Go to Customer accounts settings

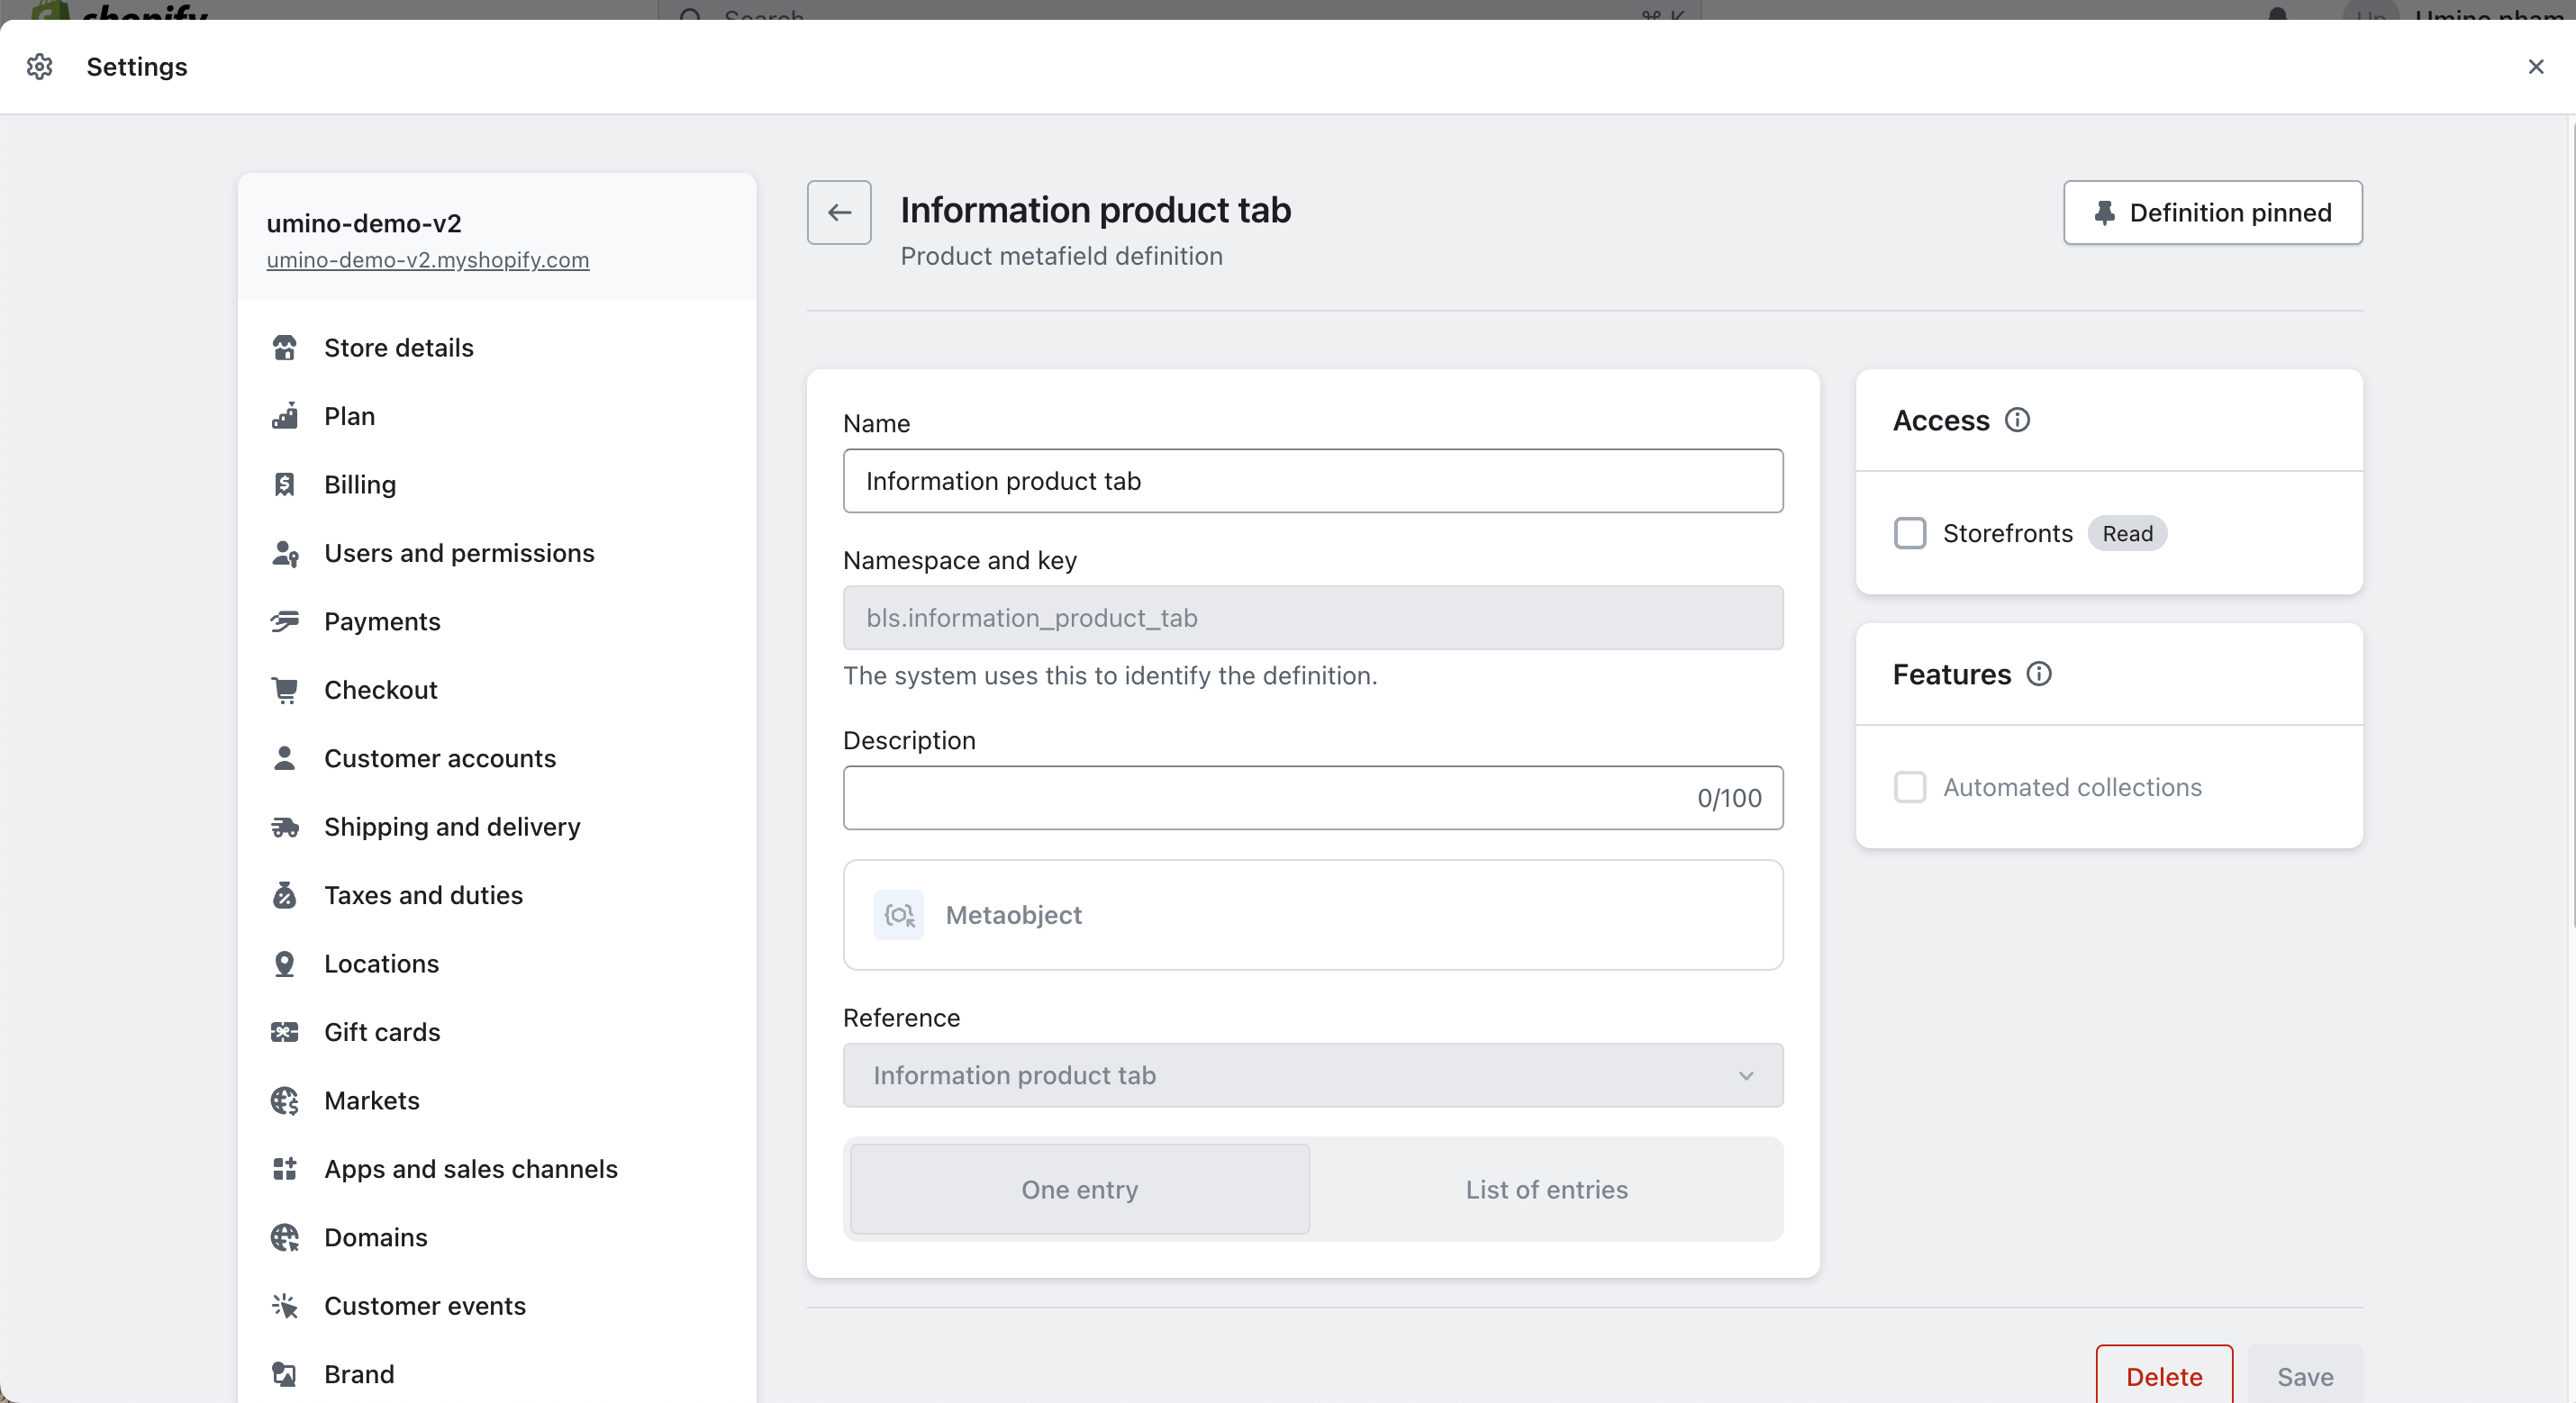439,758
